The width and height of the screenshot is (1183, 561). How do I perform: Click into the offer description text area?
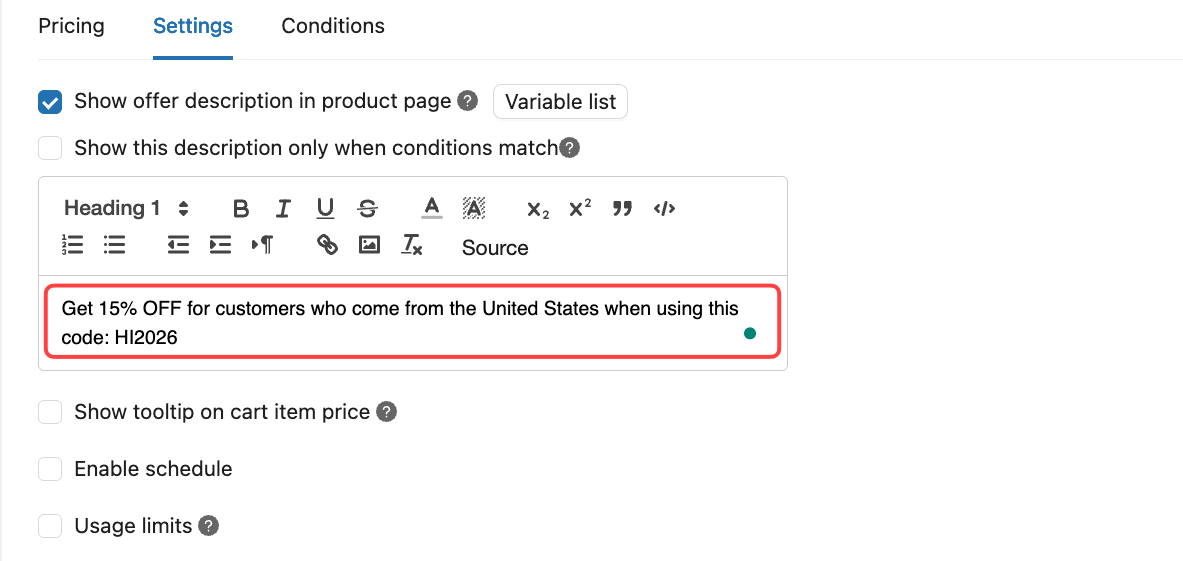[x=400, y=322]
